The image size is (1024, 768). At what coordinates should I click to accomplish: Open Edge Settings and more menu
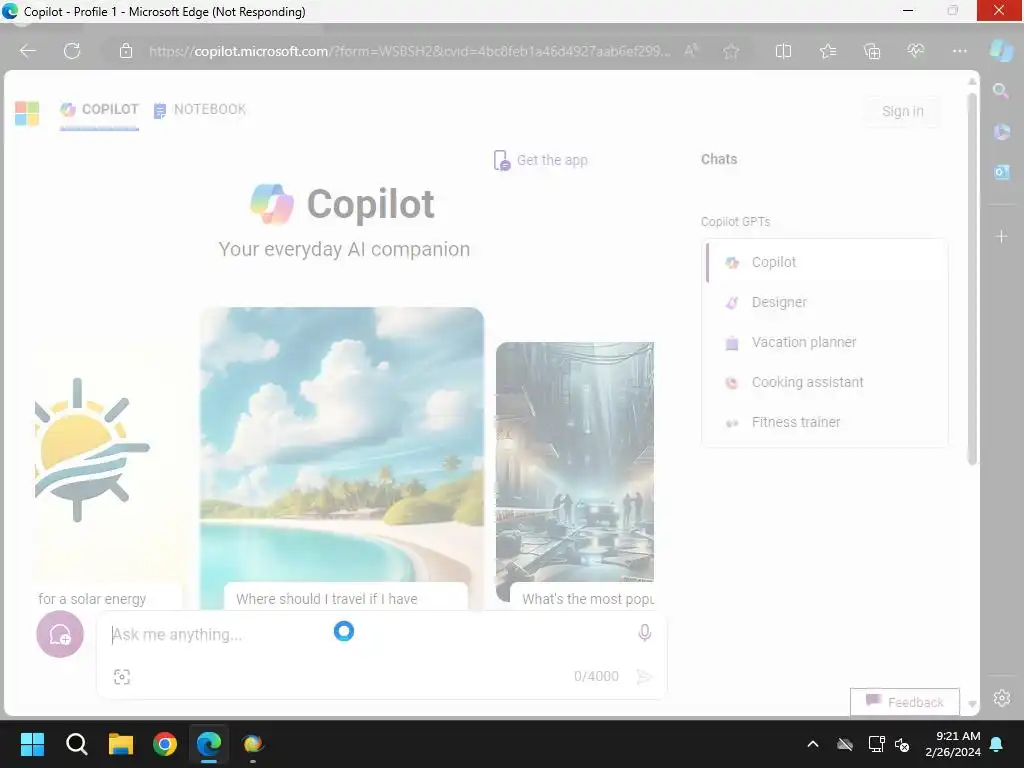959,51
